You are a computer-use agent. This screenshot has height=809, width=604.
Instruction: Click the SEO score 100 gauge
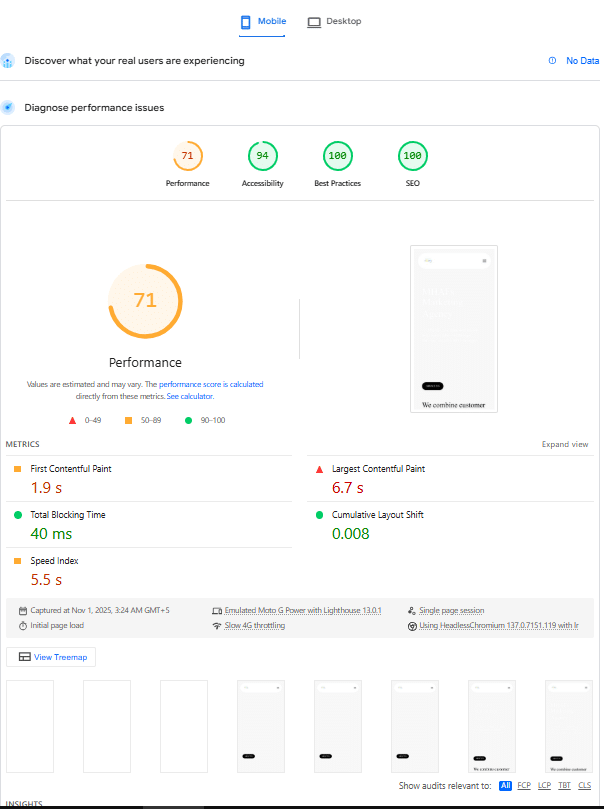(411, 156)
